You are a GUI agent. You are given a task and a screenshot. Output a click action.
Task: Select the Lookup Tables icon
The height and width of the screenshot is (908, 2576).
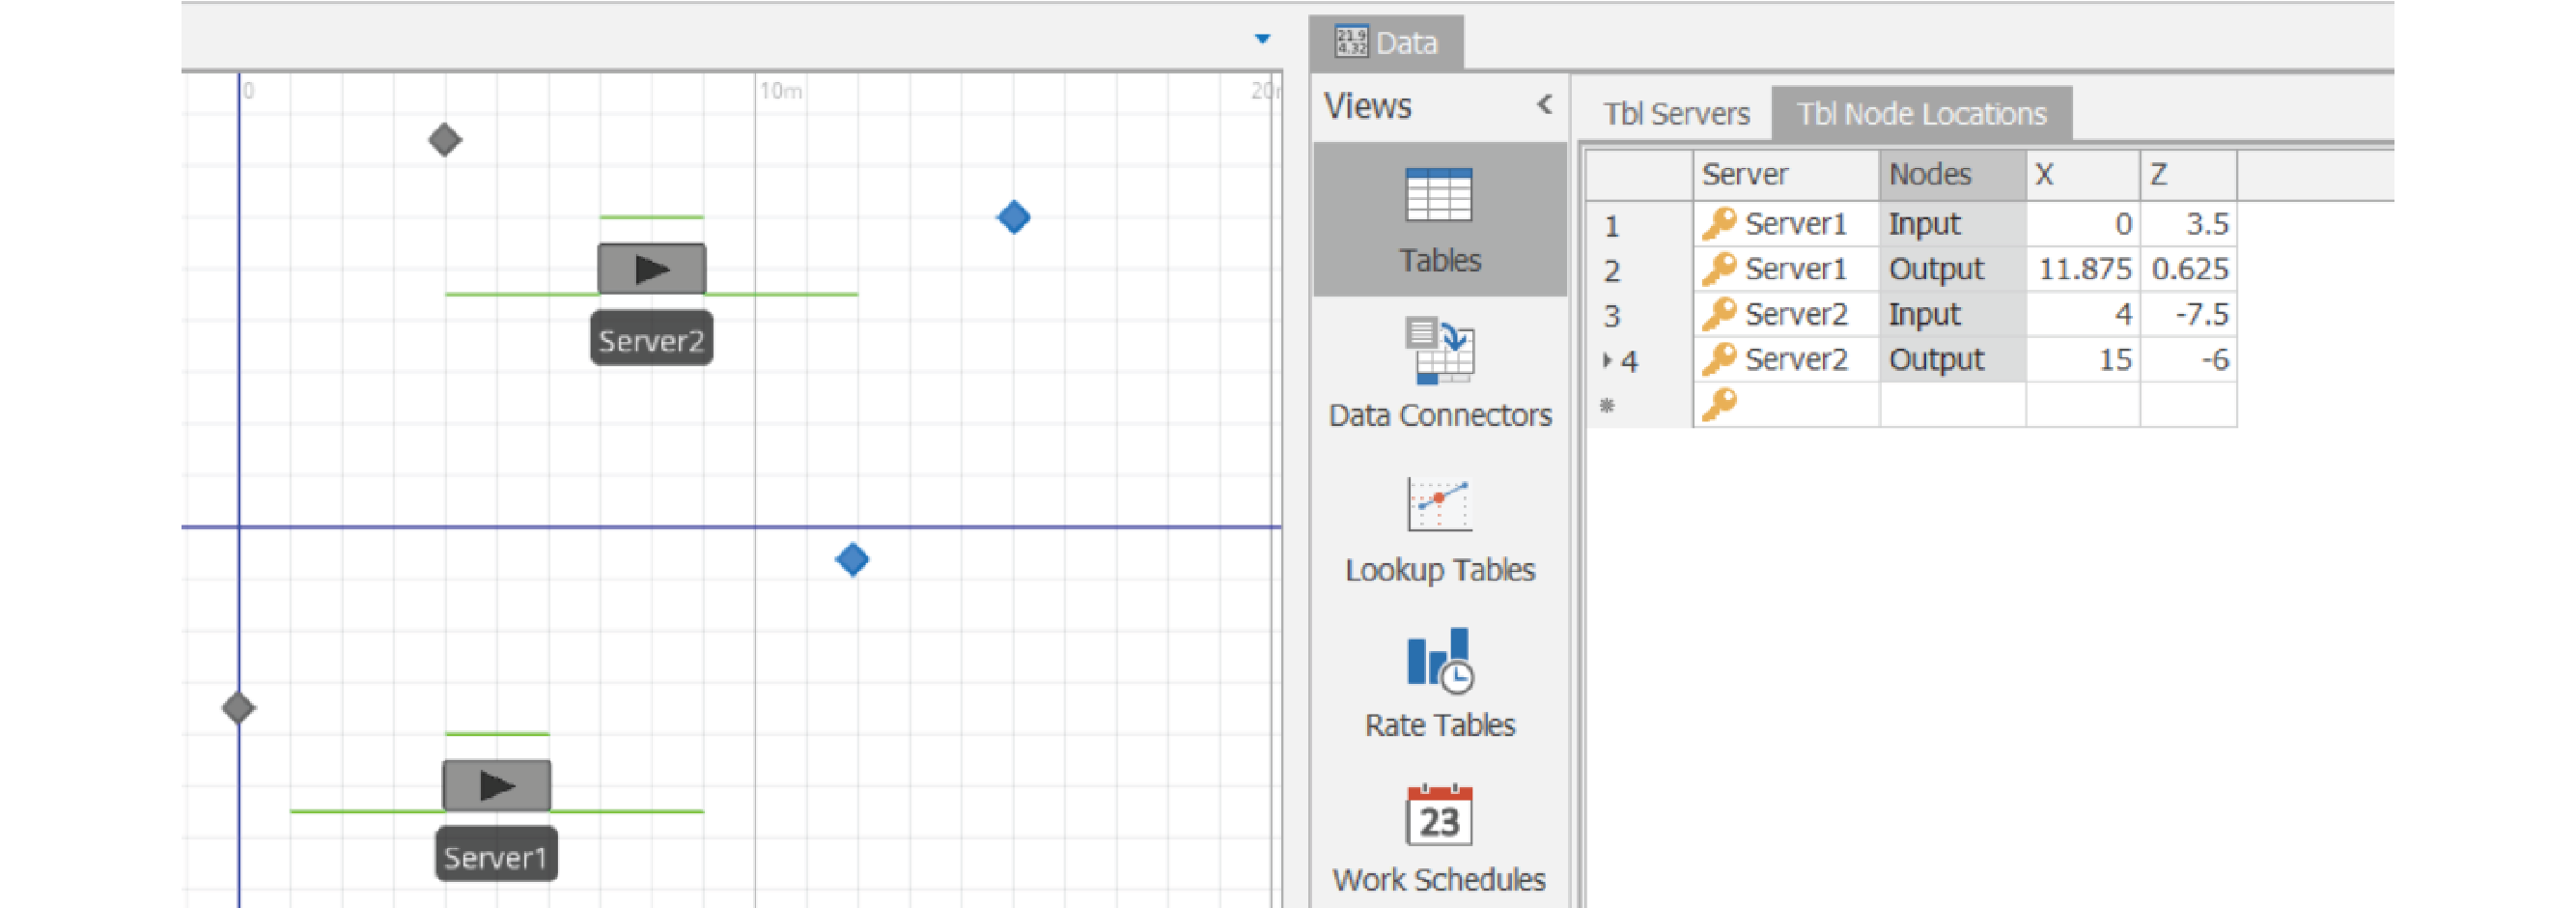[x=1438, y=506]
